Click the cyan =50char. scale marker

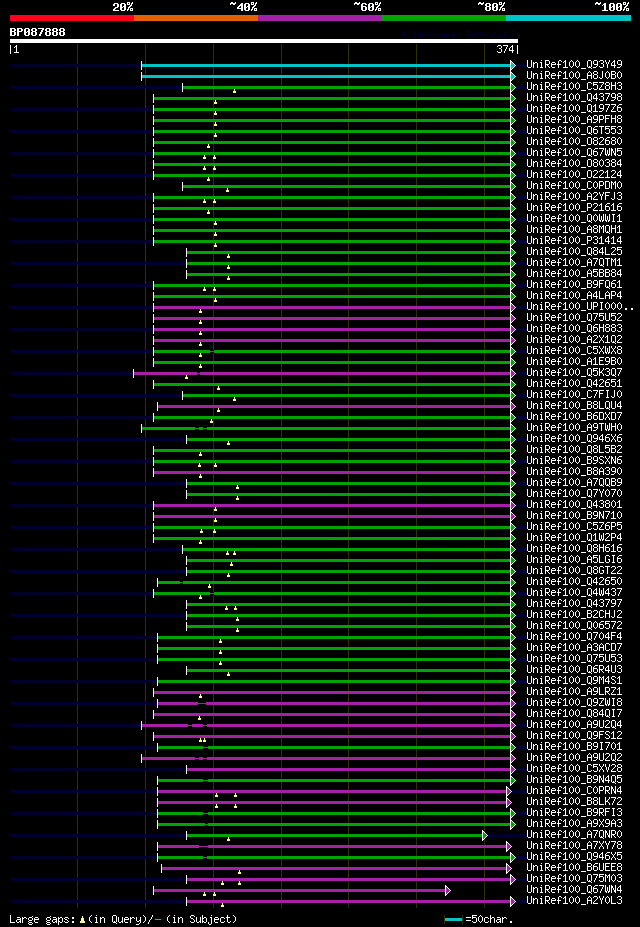453,919
